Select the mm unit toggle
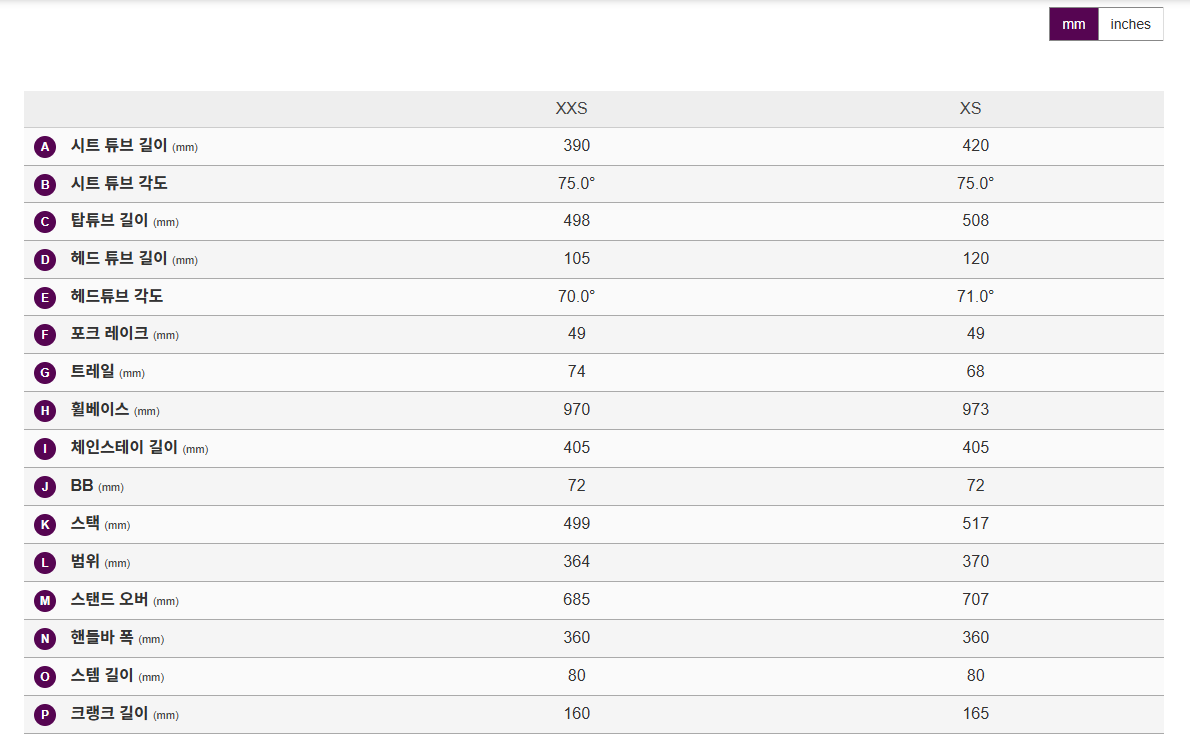 (x=1073, y=24)
